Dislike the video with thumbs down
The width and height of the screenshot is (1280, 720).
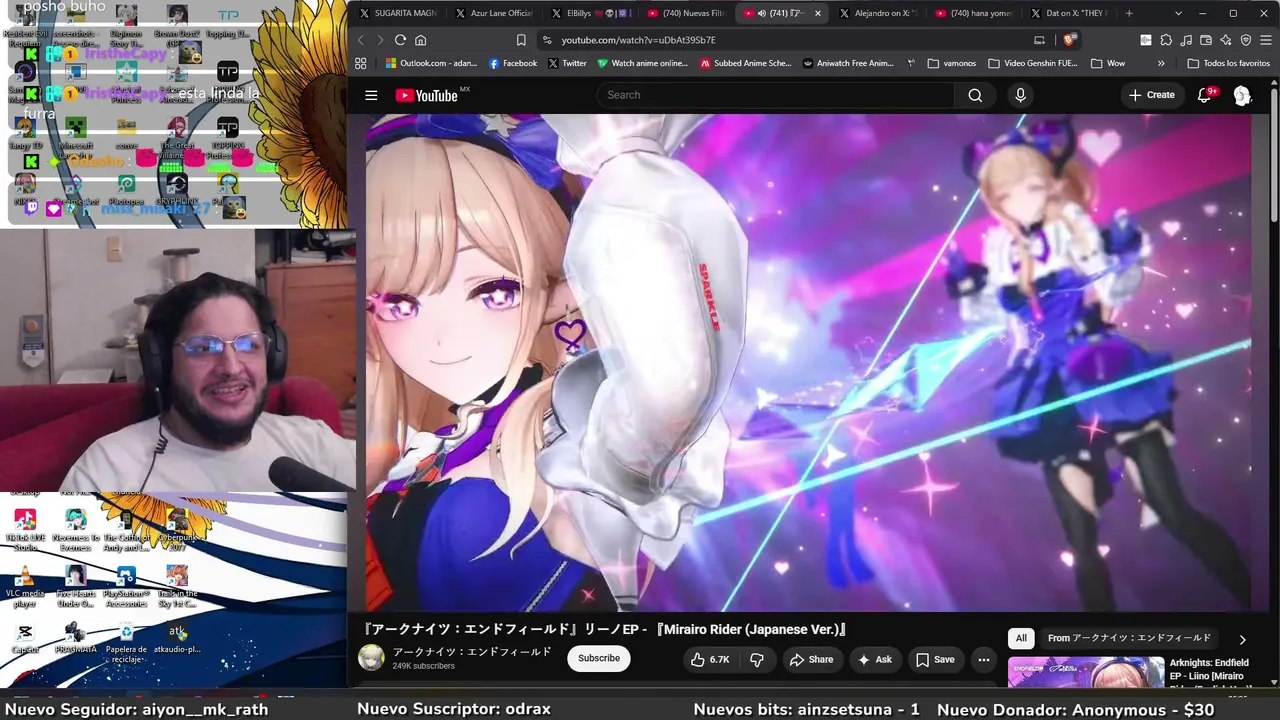pos(757,659)
